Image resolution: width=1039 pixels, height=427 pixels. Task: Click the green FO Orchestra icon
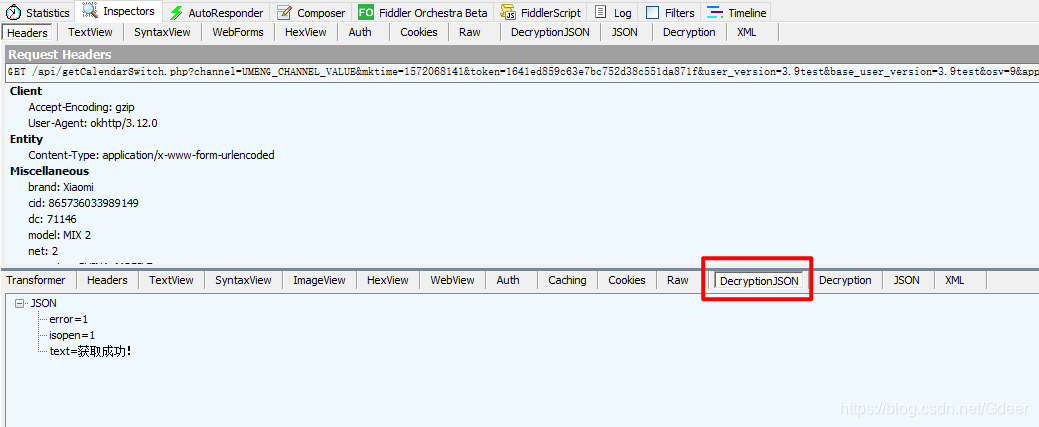coord(366,13)
